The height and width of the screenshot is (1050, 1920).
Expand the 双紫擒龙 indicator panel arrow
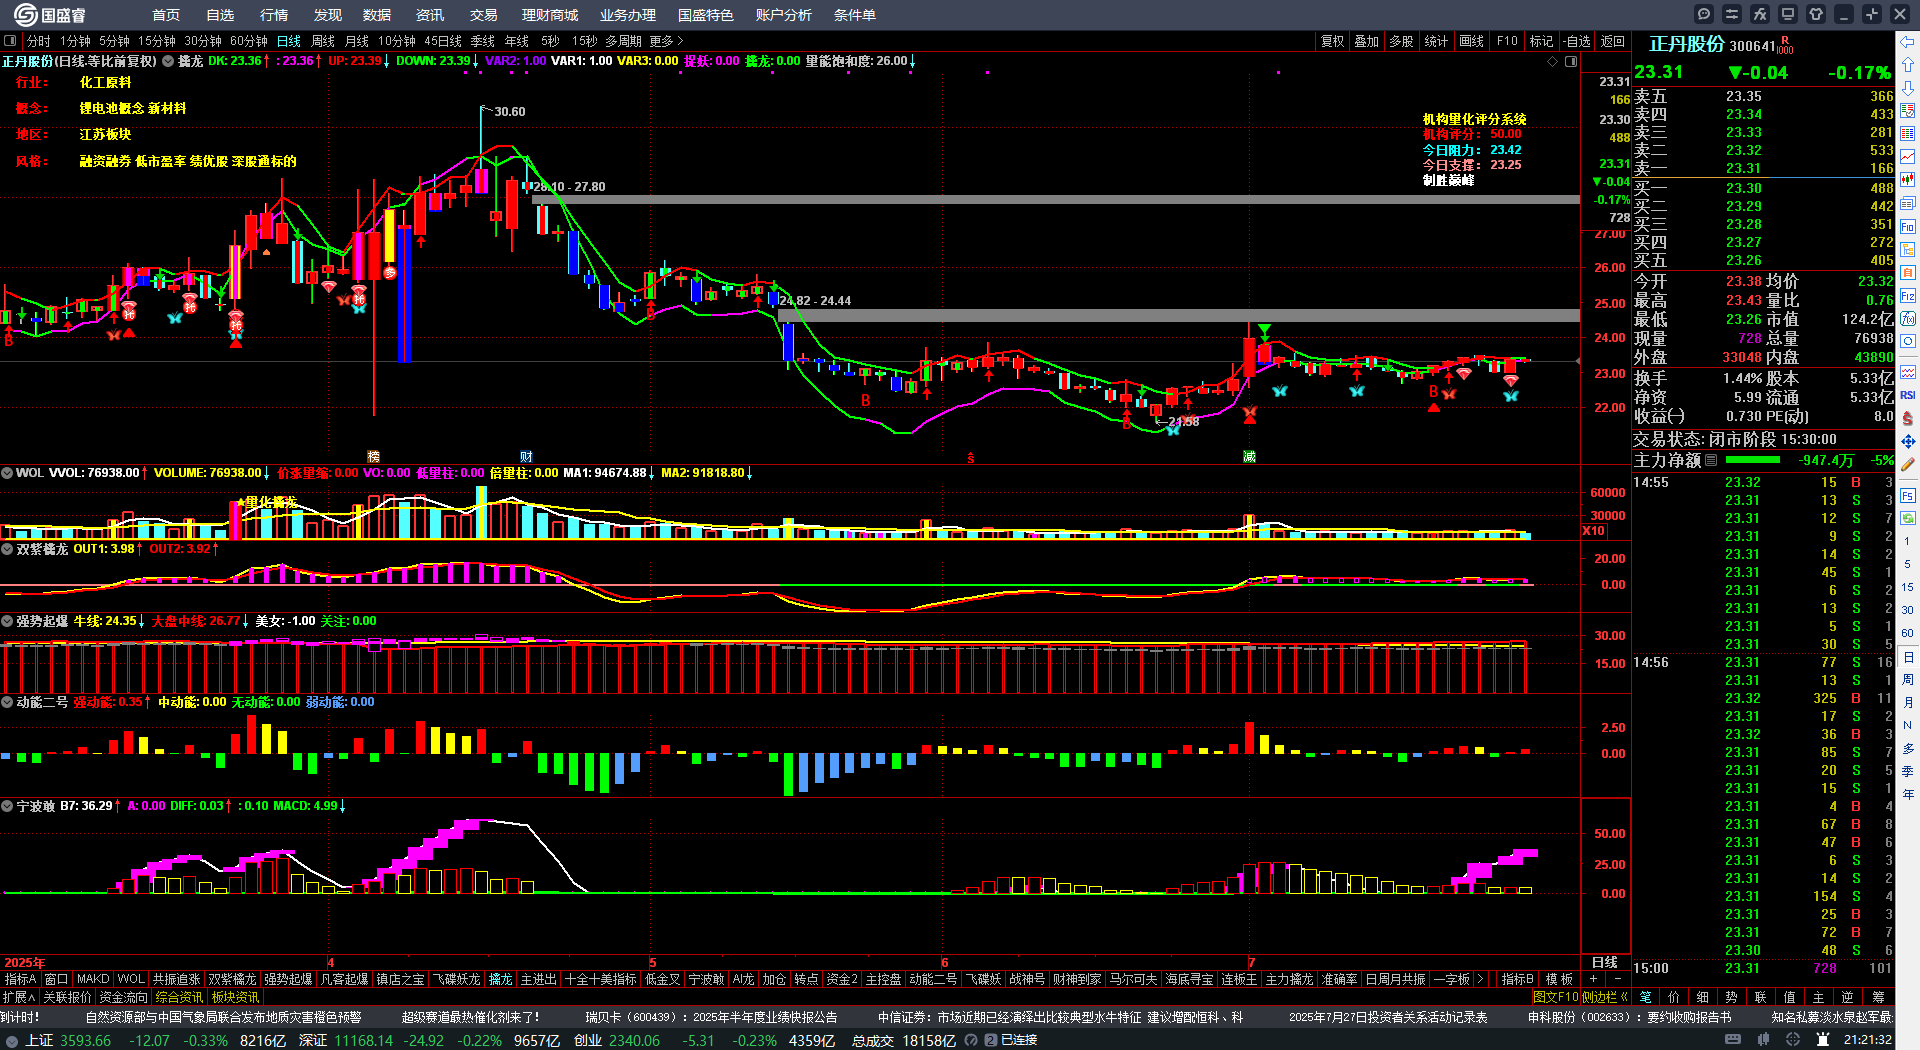tap(7, 549)
